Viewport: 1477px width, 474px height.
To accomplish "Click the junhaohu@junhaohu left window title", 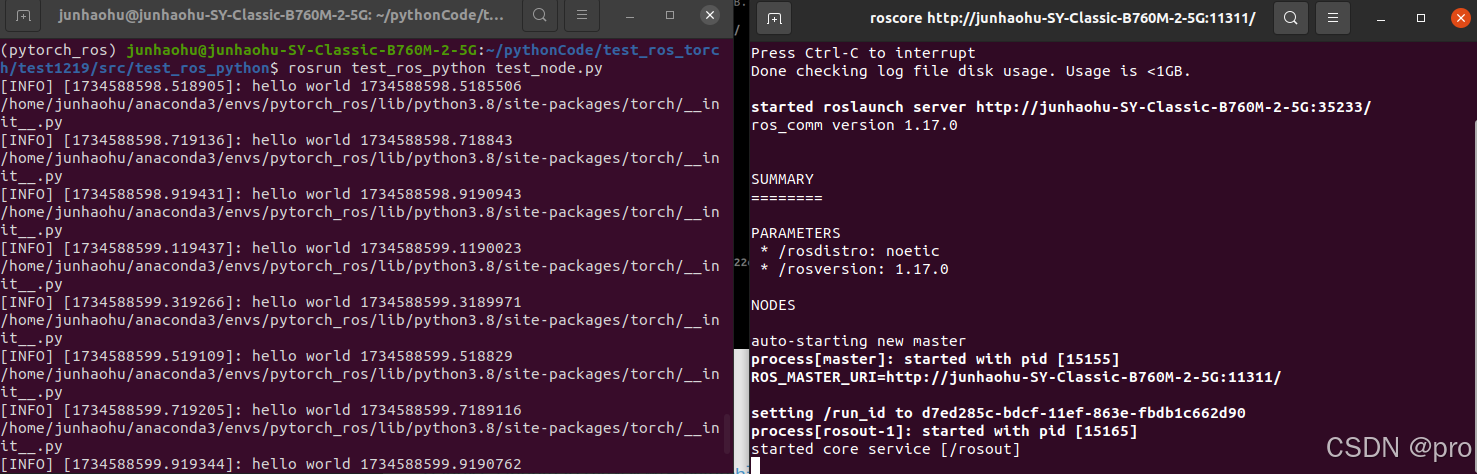I will pyautogui.click(x=282, y=16).
